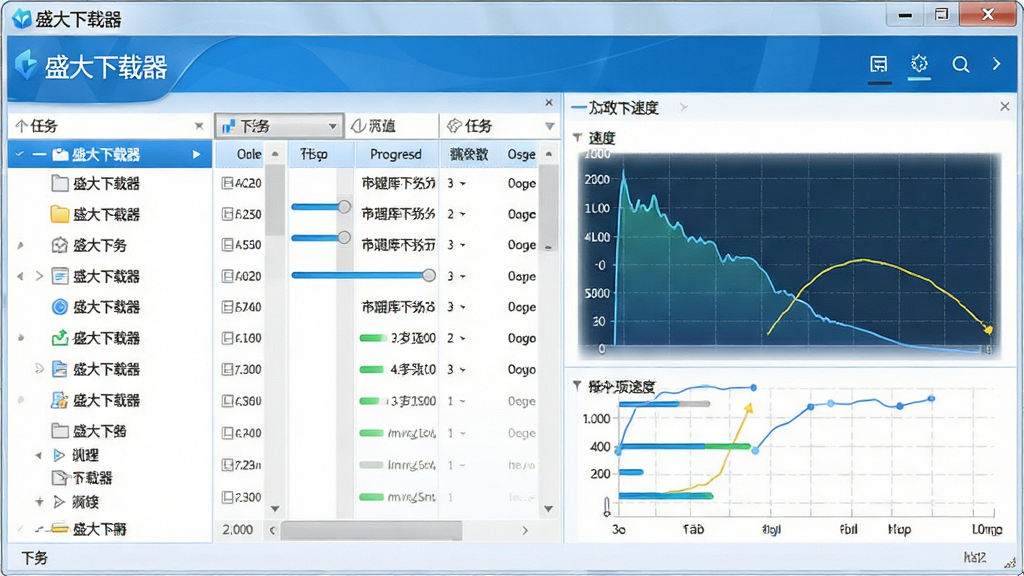
Task: Tick the checkbox for row AC20
Action: point(227,184)
